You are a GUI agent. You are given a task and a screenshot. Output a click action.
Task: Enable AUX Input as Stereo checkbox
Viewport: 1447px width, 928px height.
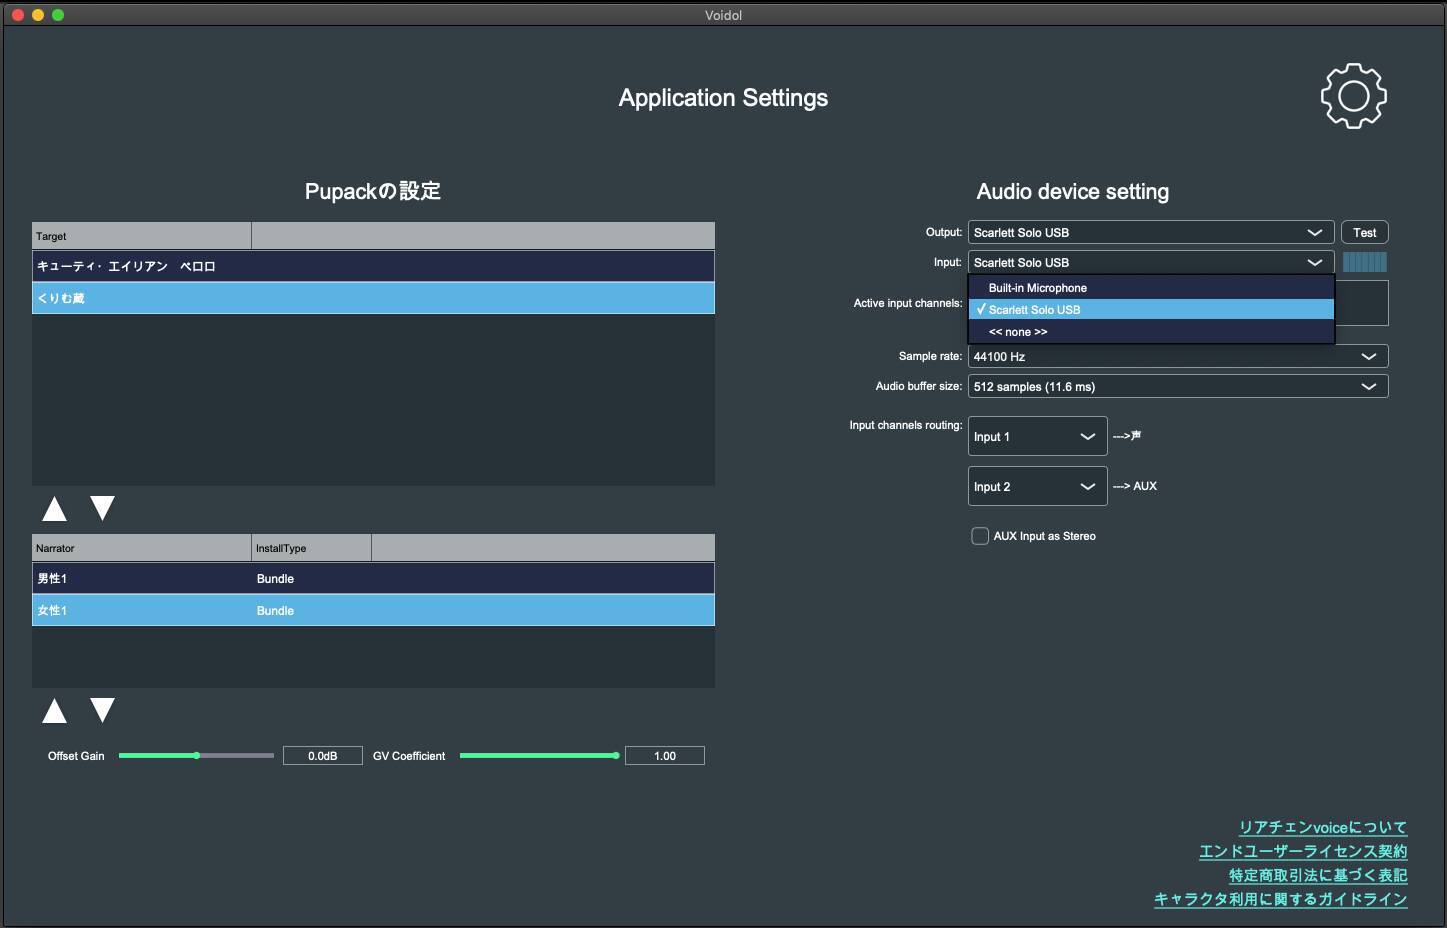coord(980,536)
